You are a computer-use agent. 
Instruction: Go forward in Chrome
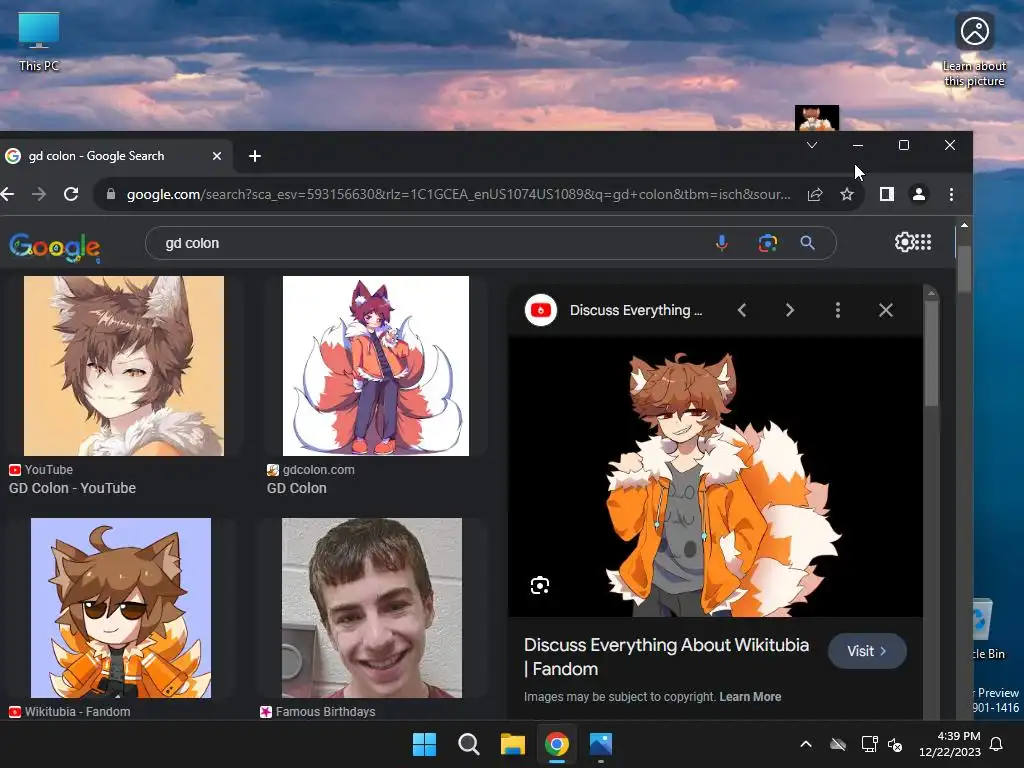(x=39, y=194)
